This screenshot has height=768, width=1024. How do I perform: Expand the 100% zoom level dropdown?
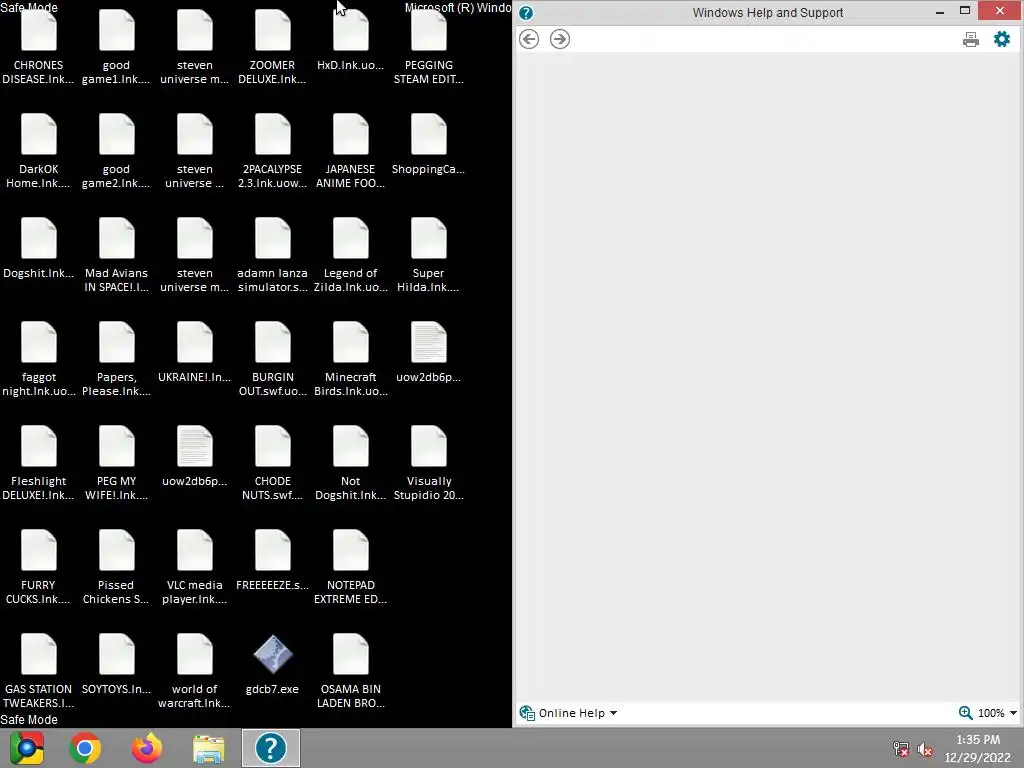pyautogui.click(x=1014, y=713)
